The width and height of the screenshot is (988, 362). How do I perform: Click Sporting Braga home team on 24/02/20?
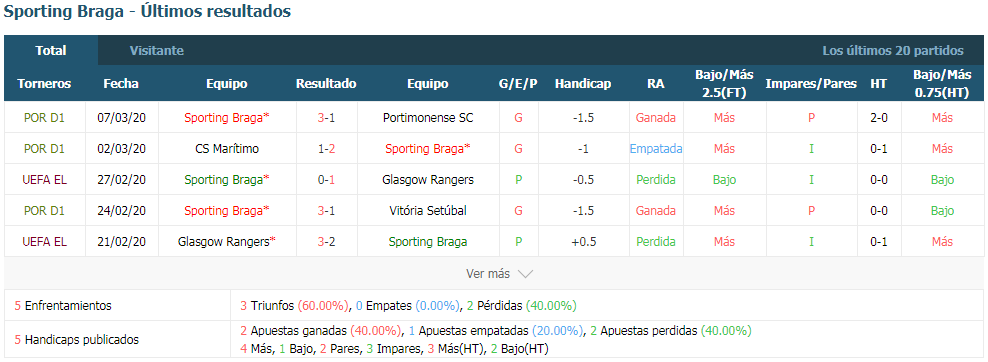(x=227, y=210)
